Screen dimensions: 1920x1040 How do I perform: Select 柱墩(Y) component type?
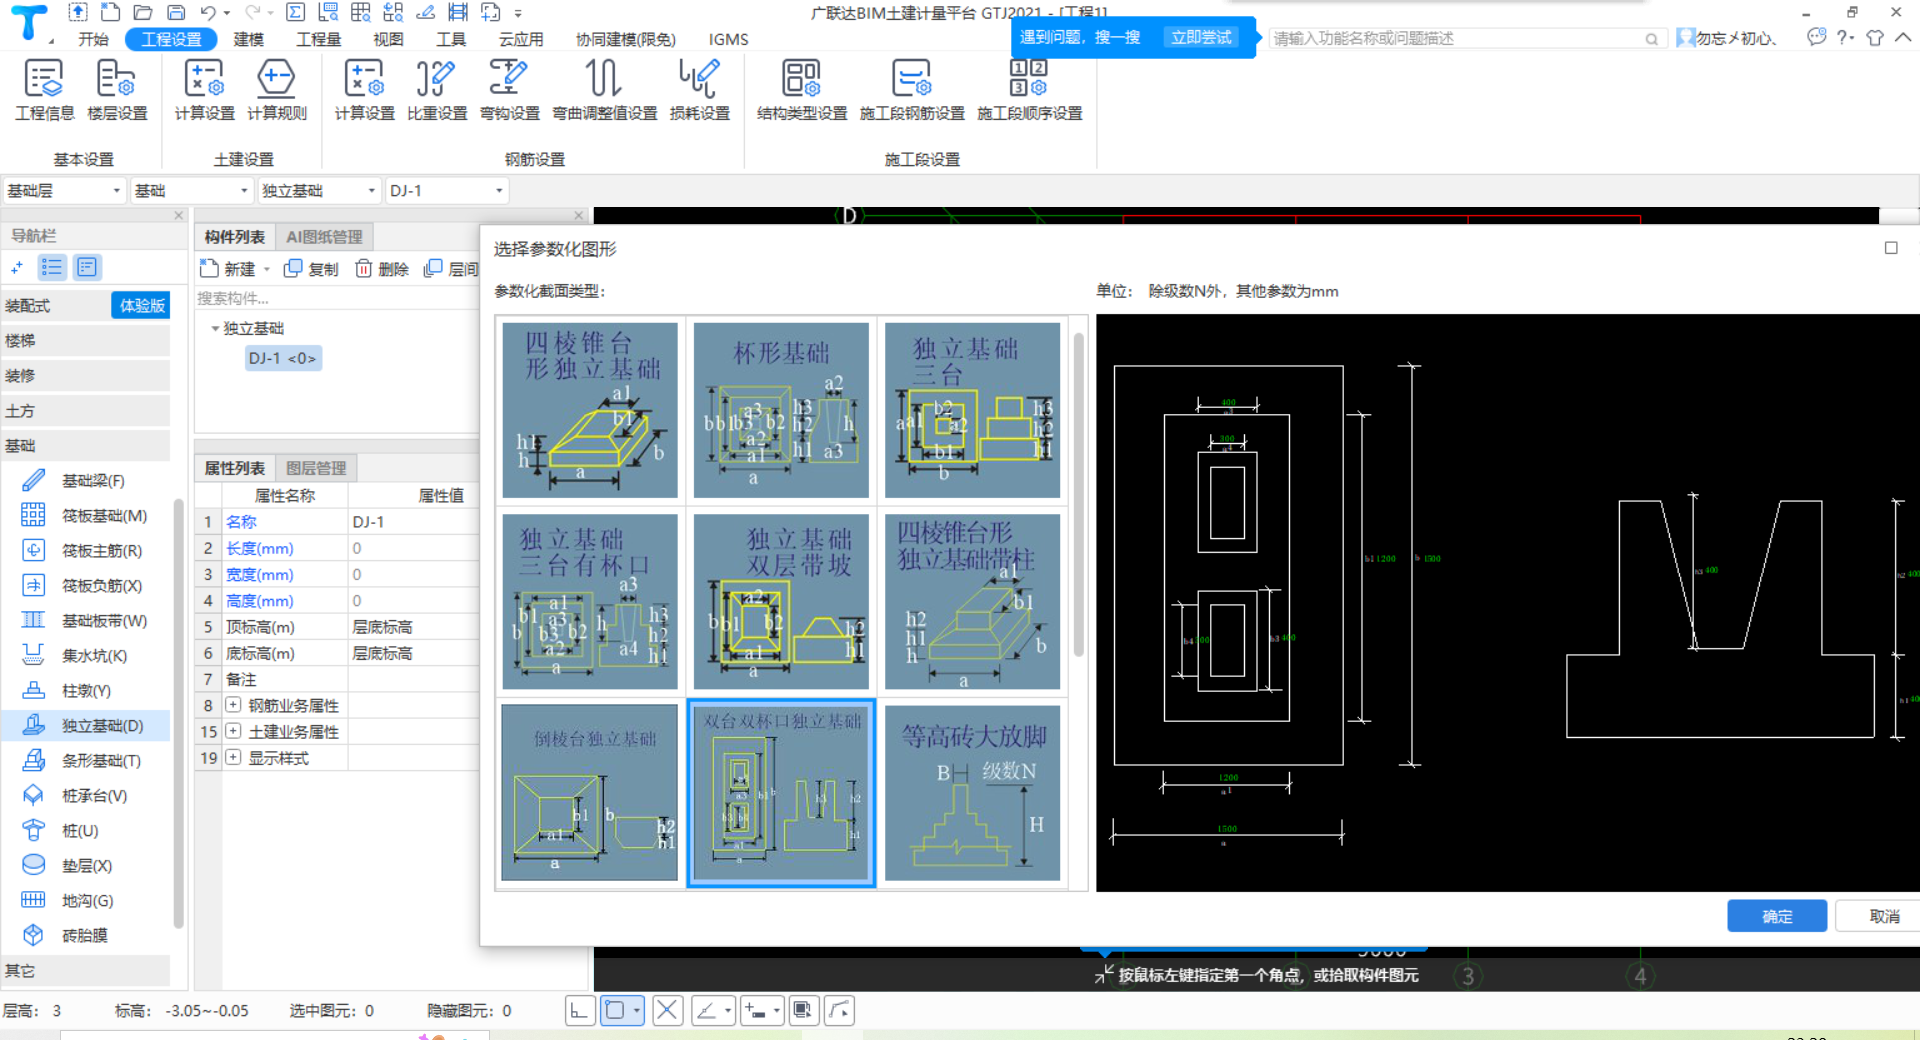86,691
